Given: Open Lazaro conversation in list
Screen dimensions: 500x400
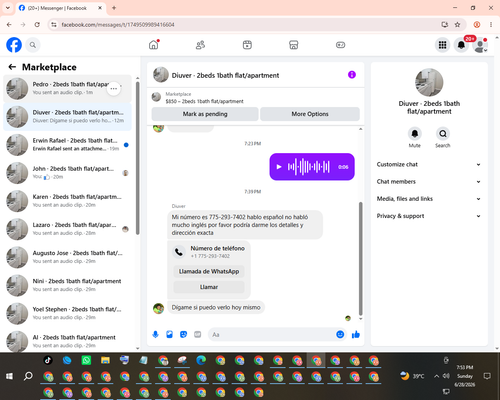Looking at the screenshot, I should click(x=67, y=229).
